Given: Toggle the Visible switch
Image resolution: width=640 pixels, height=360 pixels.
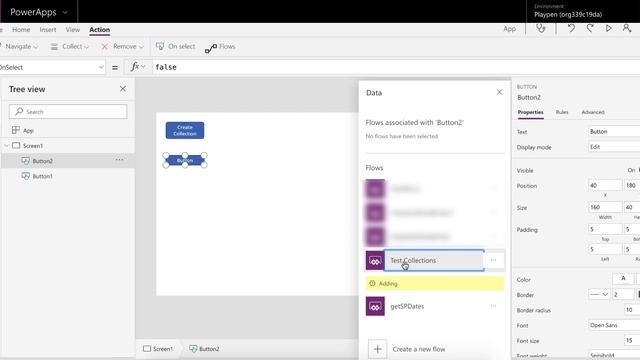Looking at the screenshot, I should pyautogui.click(x=633, y=170).
